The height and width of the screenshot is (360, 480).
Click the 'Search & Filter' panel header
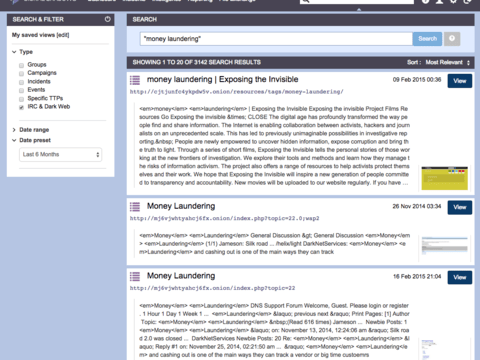pos(61,20)
